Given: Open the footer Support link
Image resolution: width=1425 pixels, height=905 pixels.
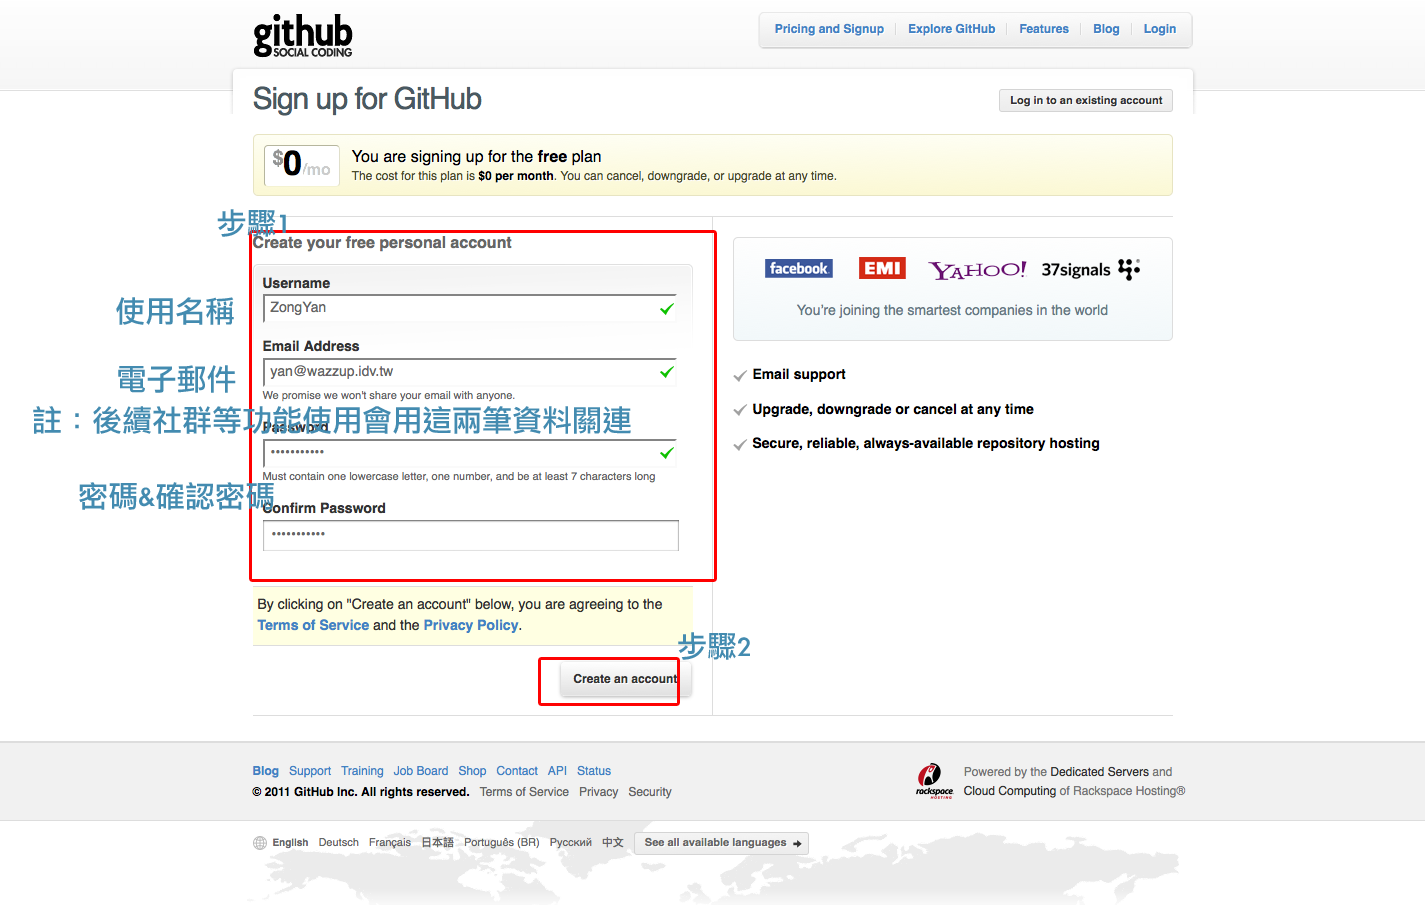Looking at the screenshot, I should coord(310,771).
